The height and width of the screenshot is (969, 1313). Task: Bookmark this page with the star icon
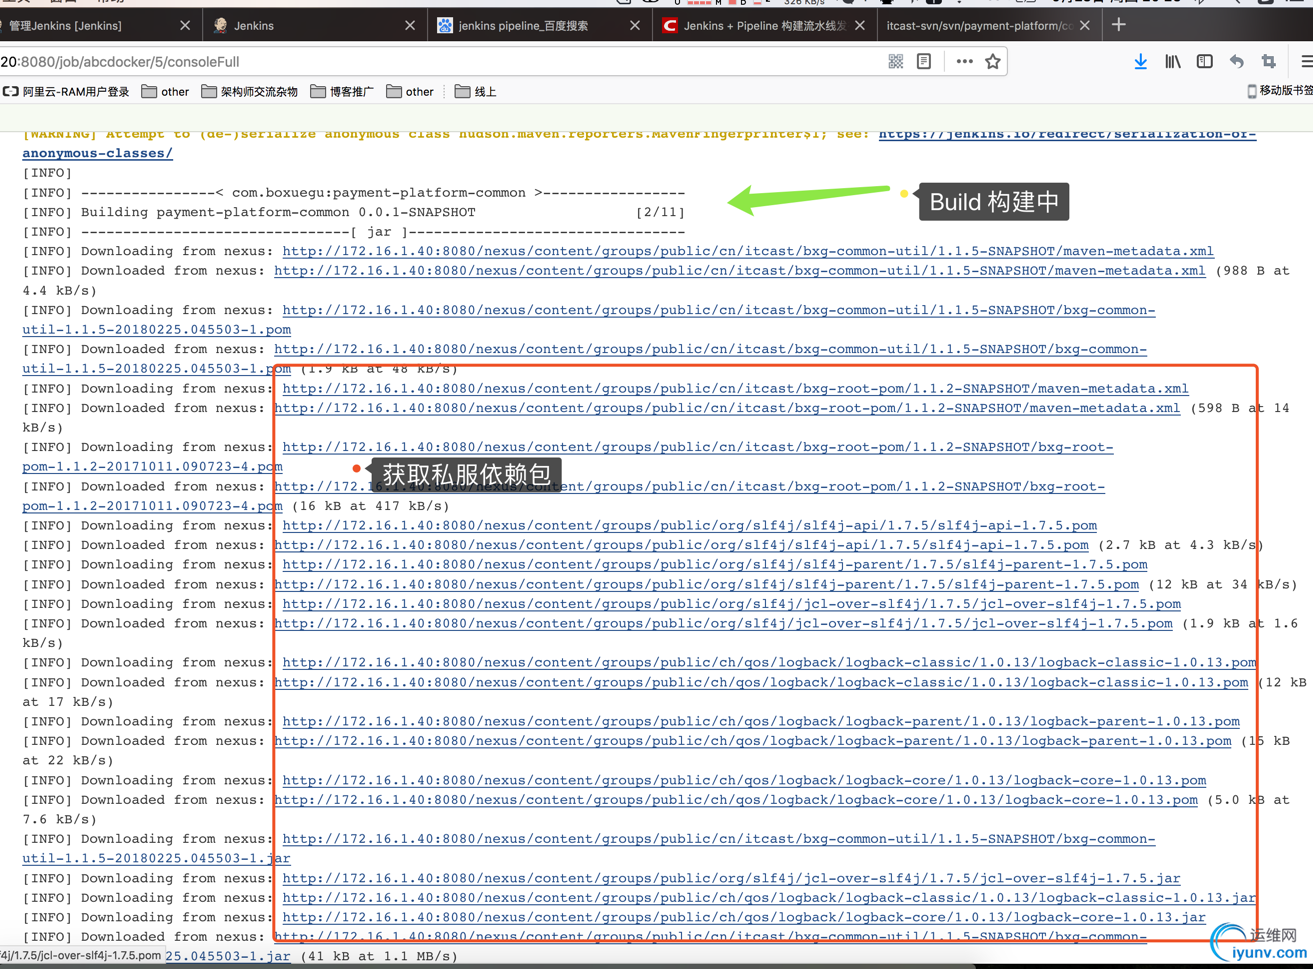tap(993, 61)
